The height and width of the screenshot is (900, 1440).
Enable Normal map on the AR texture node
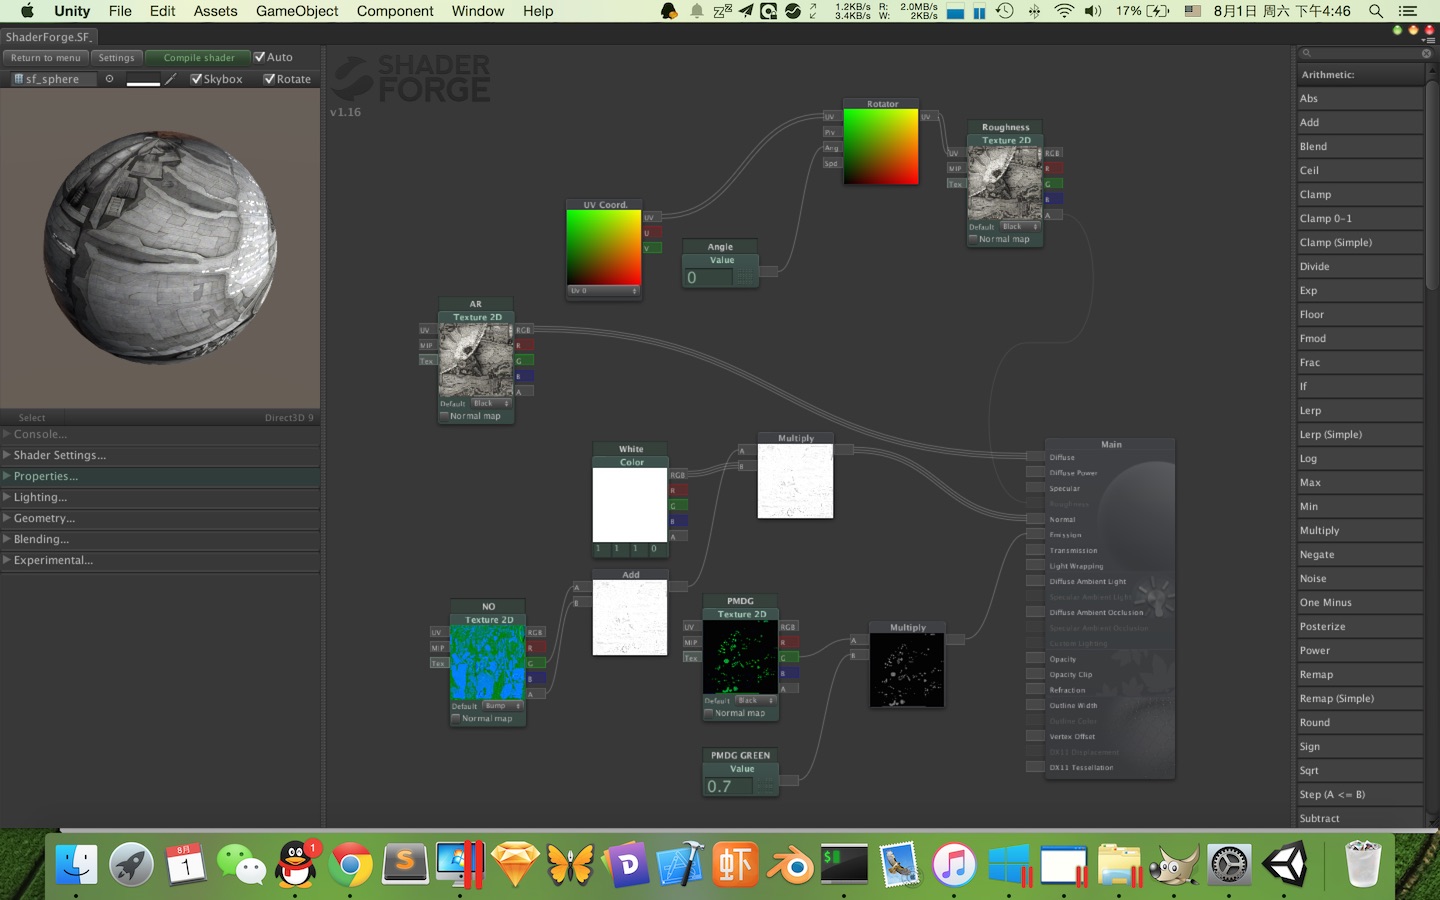point(444,416)
